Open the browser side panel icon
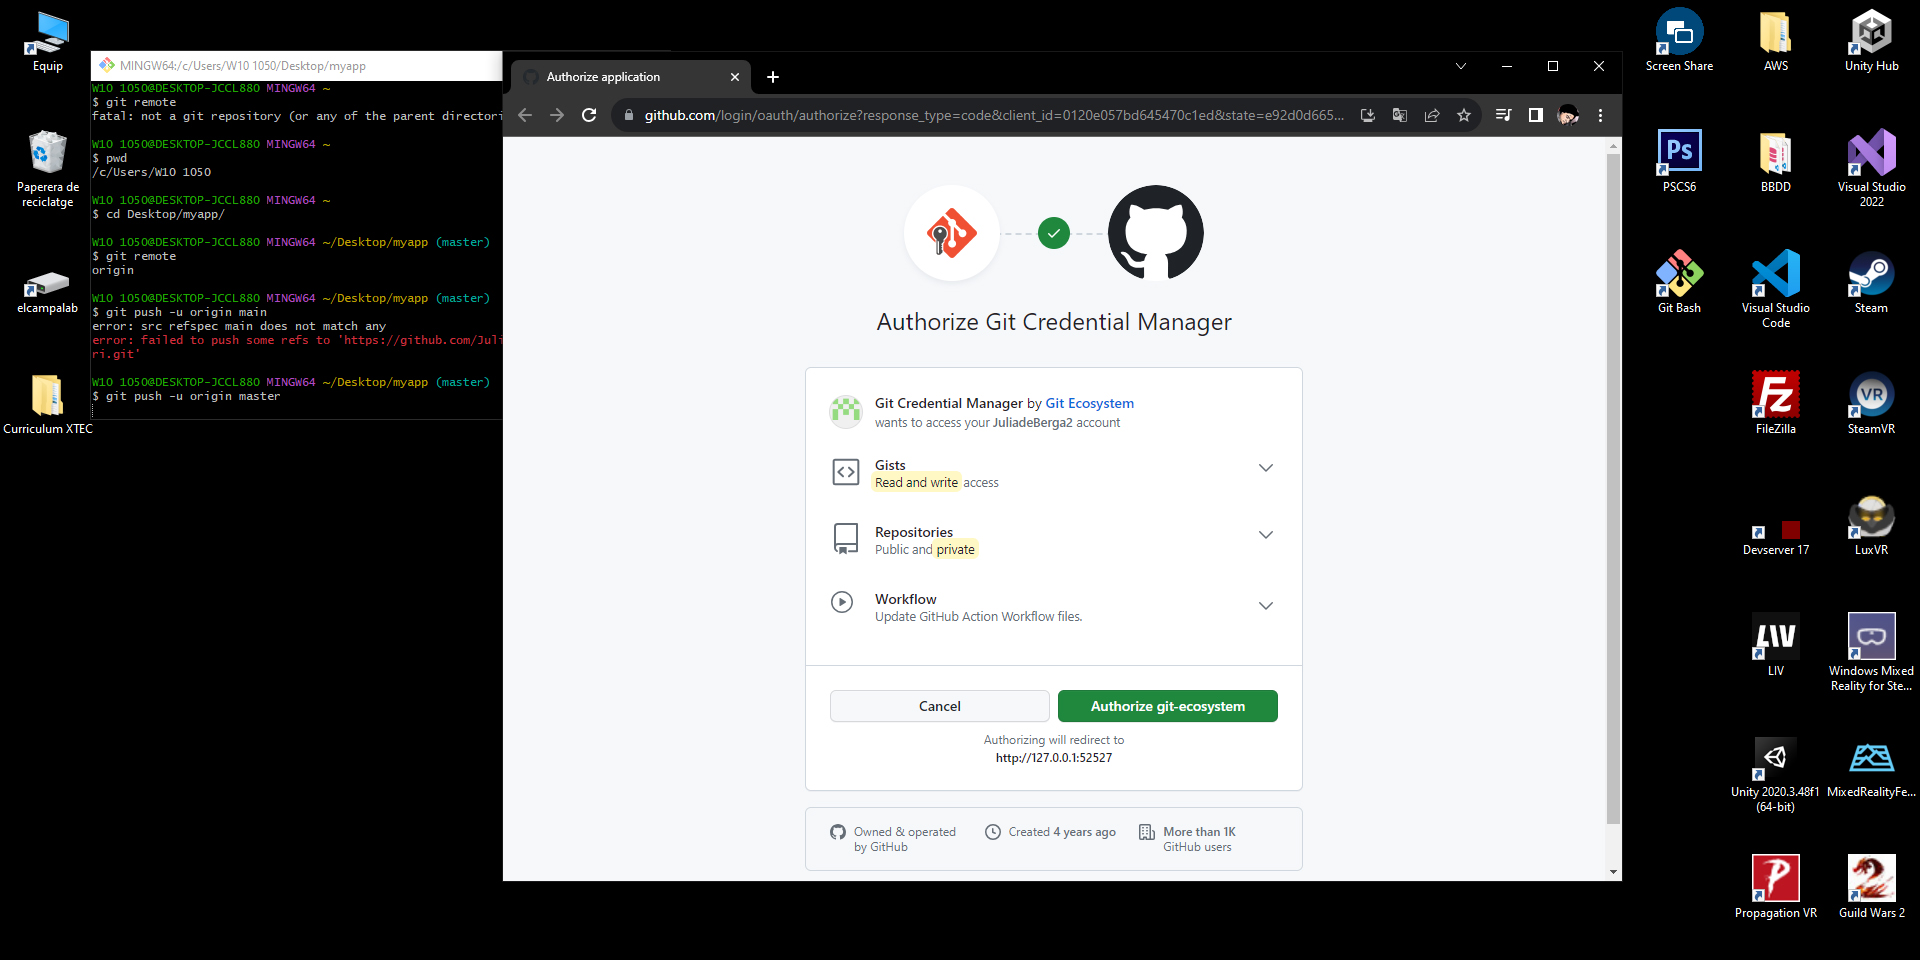This screenshot has height=960, width=1920. [x=1536, y=115]
